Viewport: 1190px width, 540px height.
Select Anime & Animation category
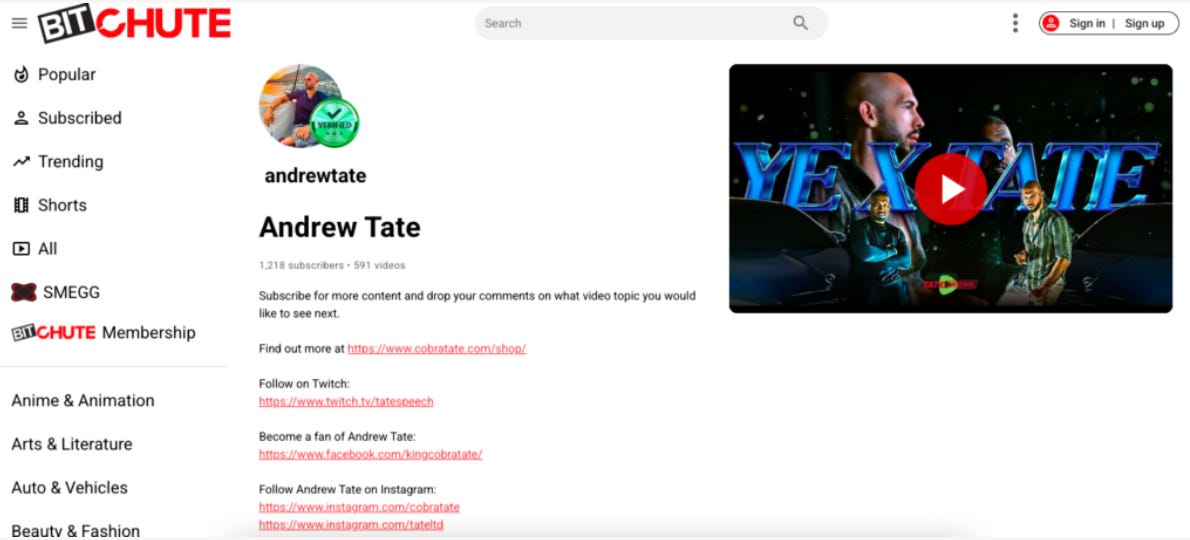pyautogui.click(x=83, y=400)
